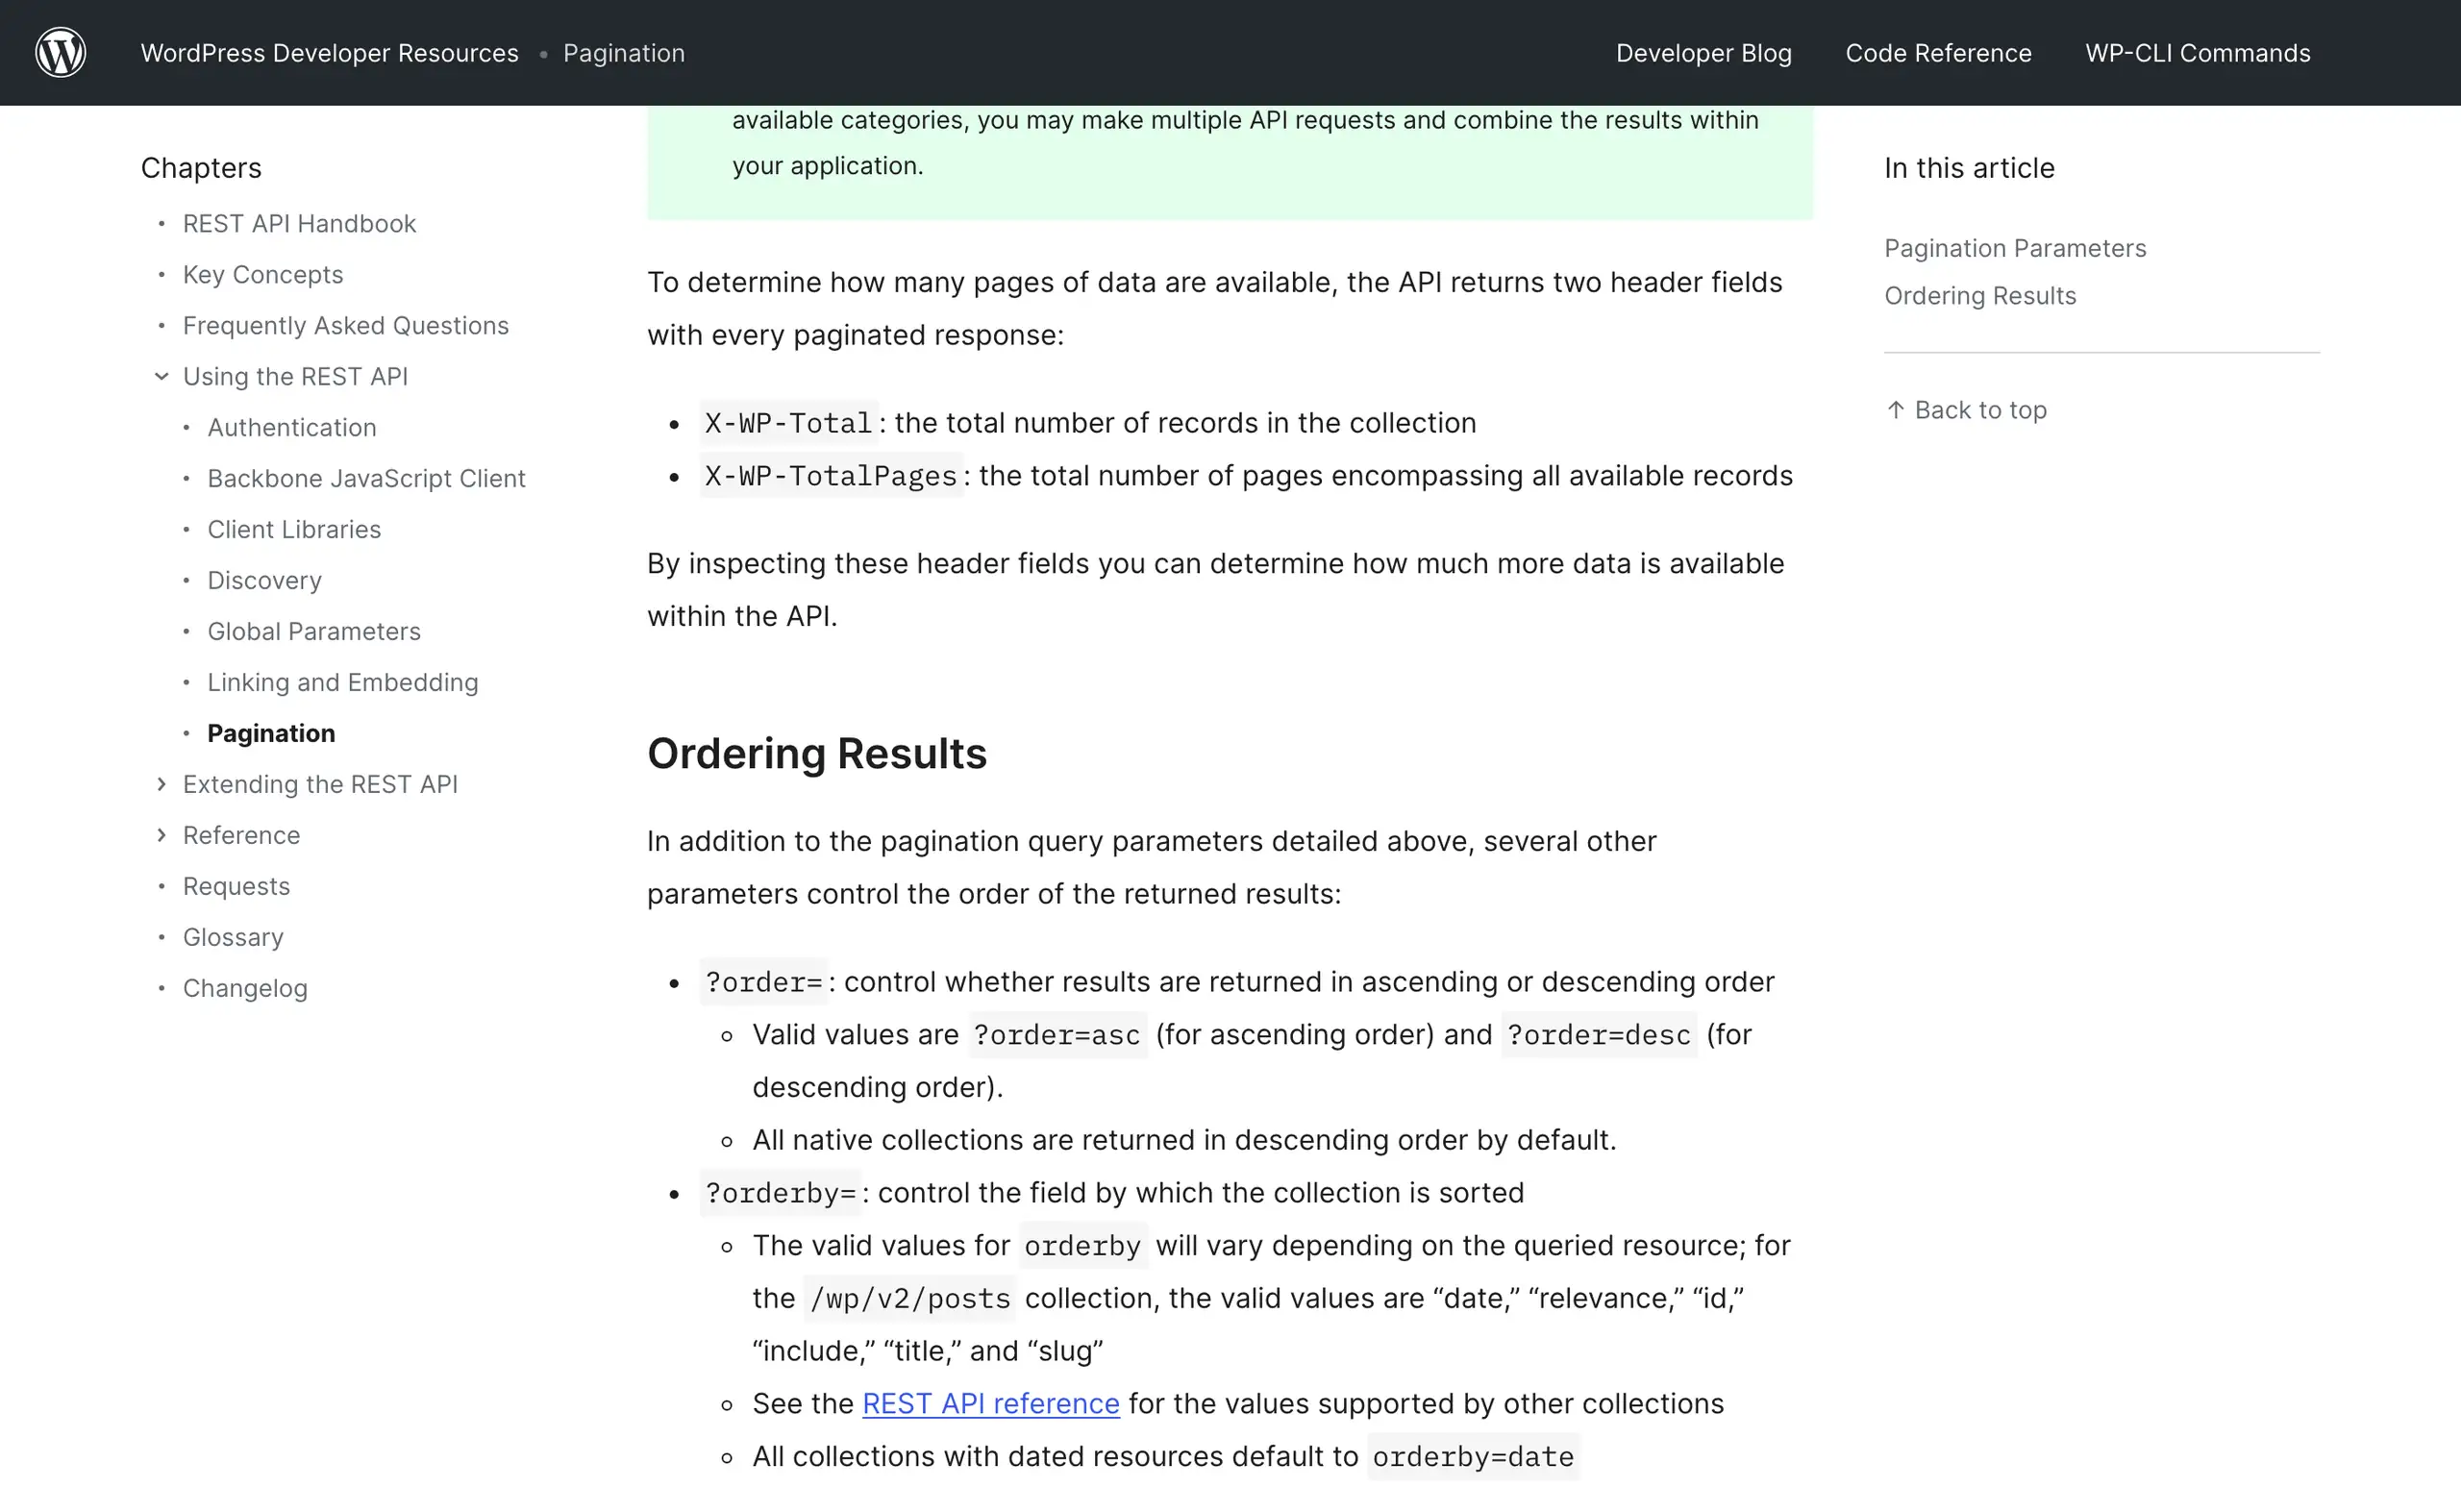This screenshot has height=1512, width=2461.
Task: Click the Back to top link text
Action: point(1980,410)
